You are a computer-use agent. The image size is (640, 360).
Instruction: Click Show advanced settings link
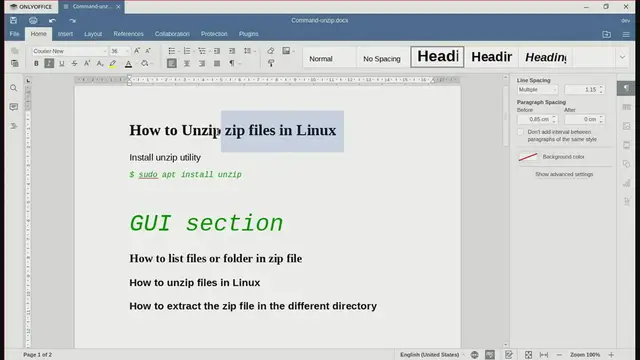click(x=564, y=174)
